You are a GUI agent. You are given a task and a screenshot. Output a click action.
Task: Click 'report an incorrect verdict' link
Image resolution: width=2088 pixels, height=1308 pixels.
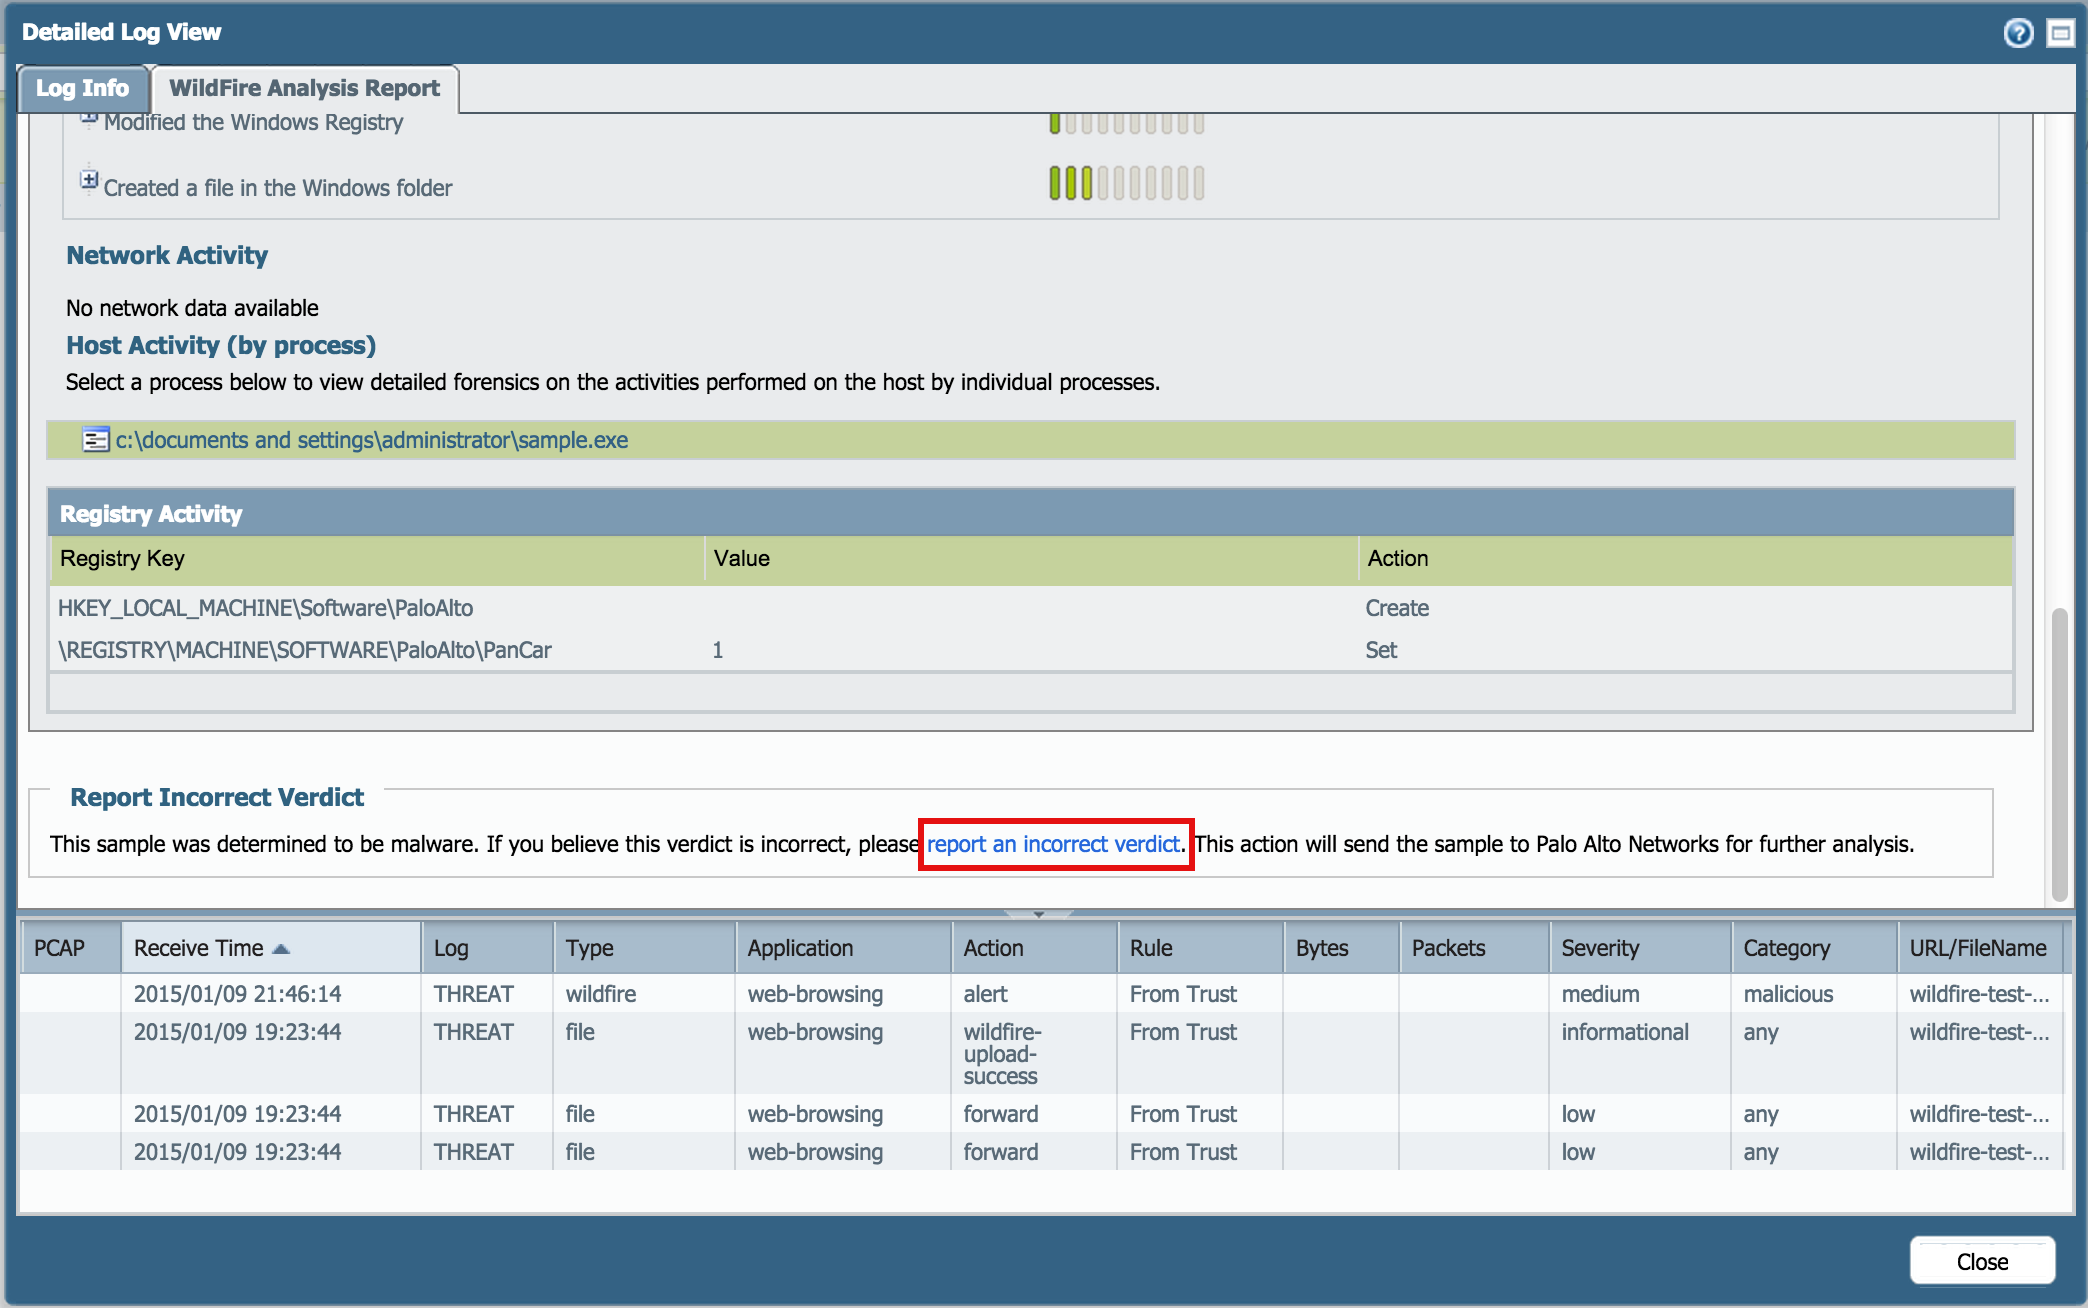1053,844
